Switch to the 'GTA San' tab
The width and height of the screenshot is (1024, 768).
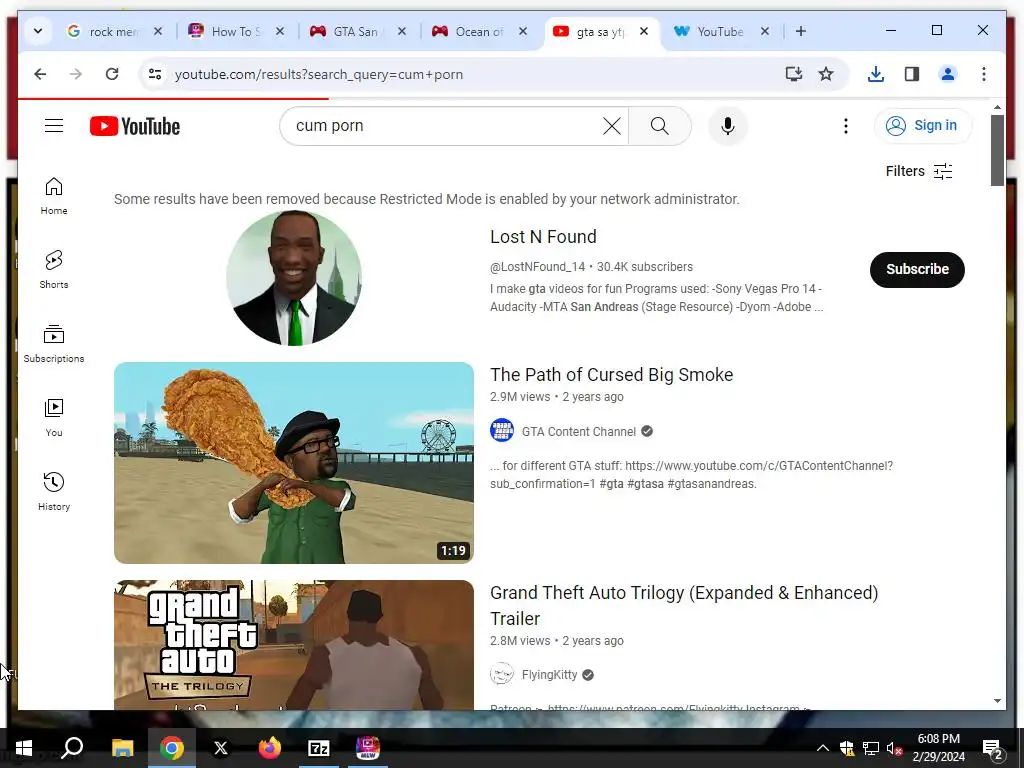[x=349, y=31]
